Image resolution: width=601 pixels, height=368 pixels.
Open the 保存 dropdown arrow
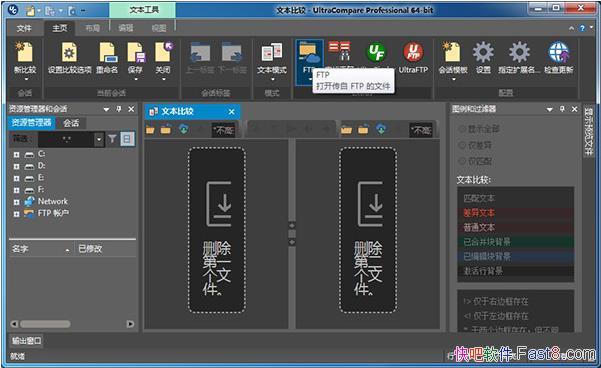pyautogui.click(x=136, y=79)
